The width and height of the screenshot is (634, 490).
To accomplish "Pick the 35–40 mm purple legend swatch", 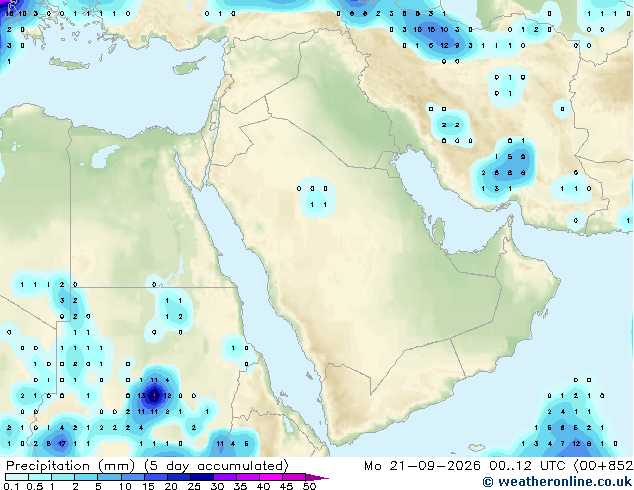I will [x=248, y=477].
